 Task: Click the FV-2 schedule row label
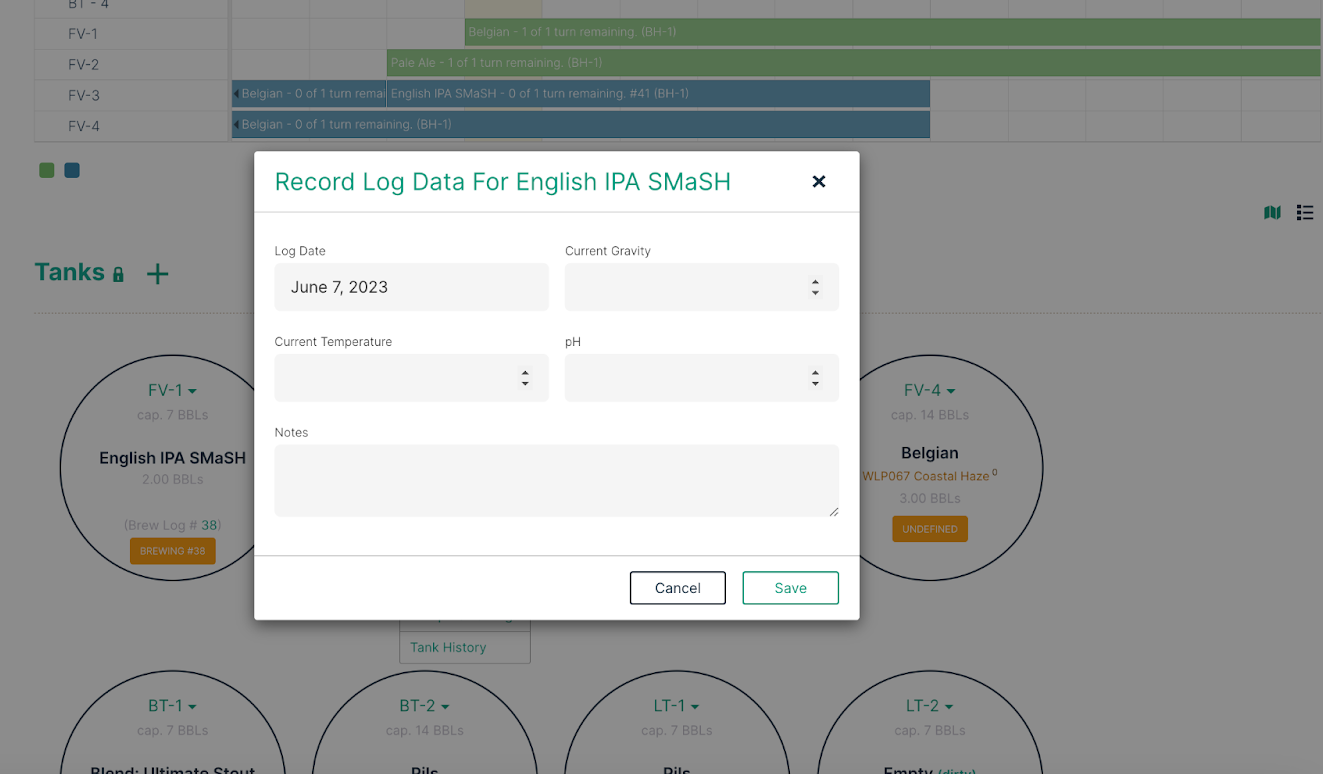pos(83,65)
